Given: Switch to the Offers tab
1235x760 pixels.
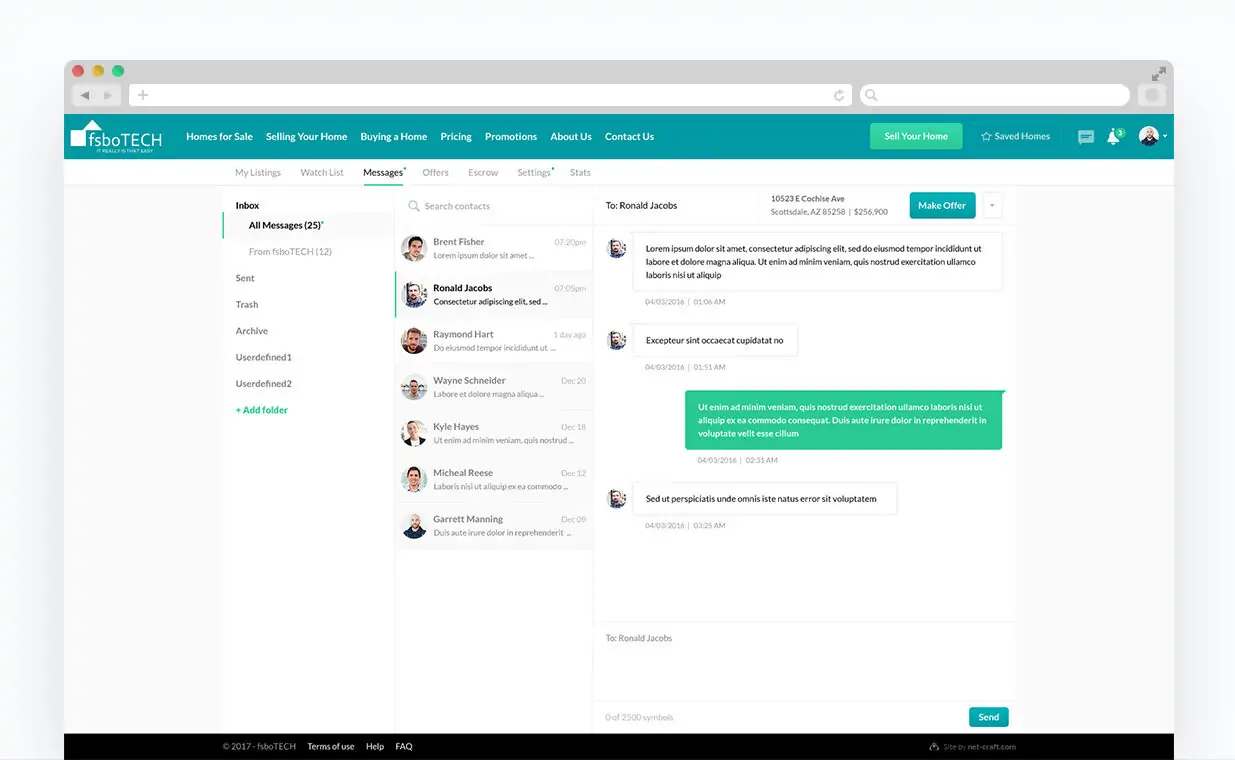Looking at the screenshot, I should pyautogui.click(x=435, y=173).
